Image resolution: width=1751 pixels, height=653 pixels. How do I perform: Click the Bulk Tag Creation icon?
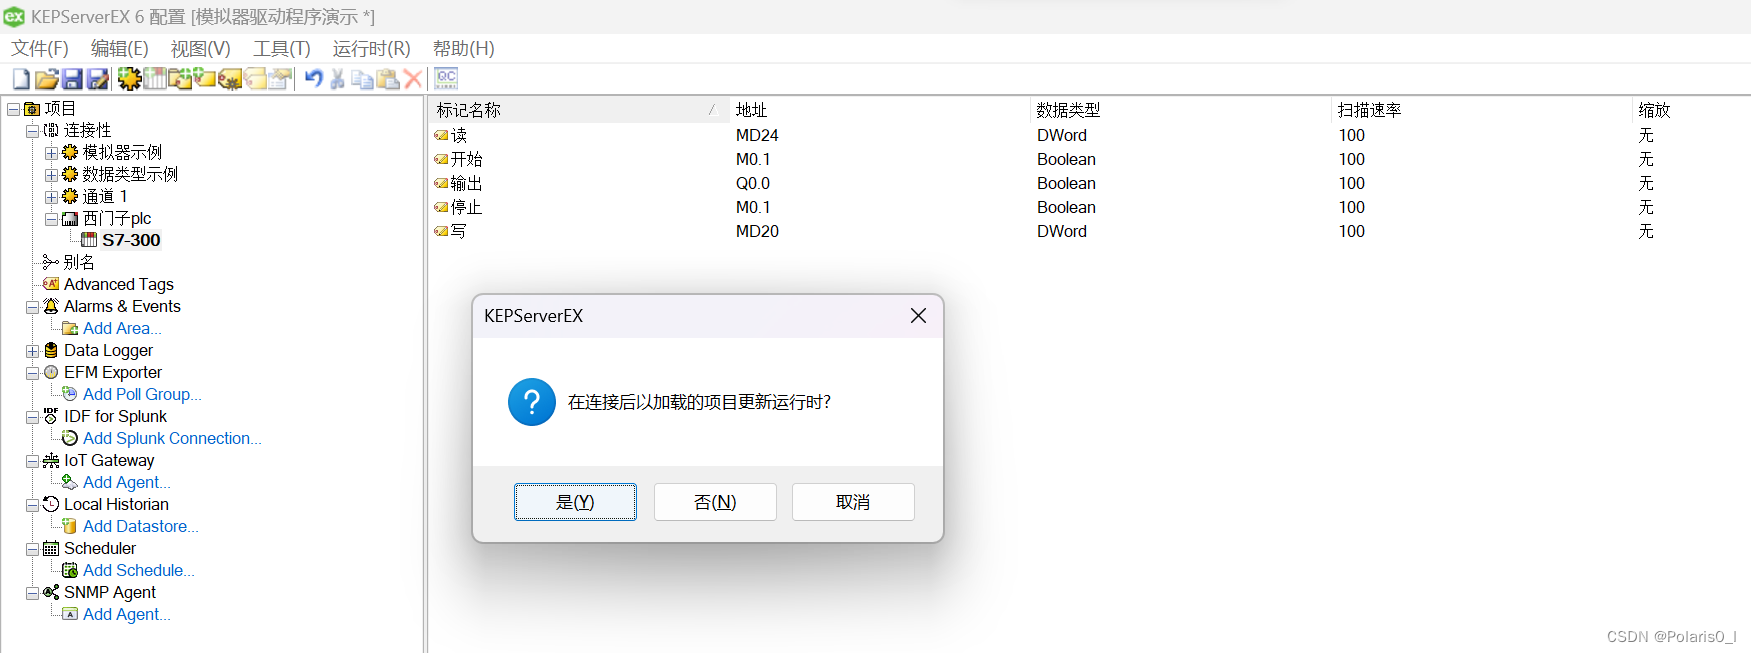click(230, 79)
